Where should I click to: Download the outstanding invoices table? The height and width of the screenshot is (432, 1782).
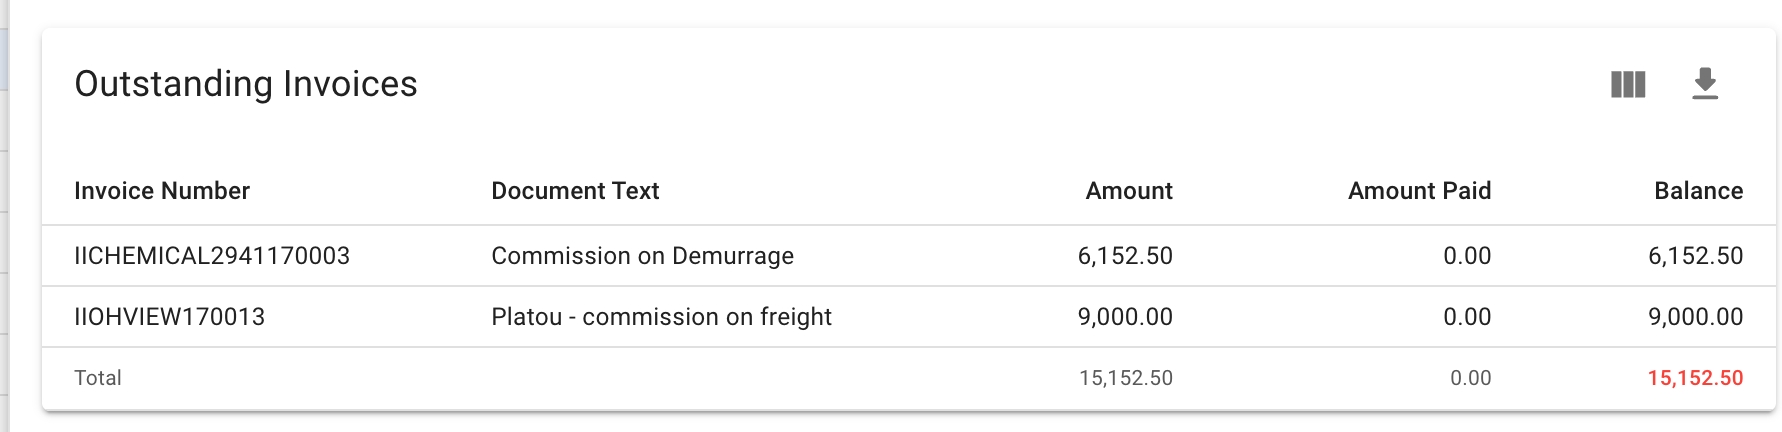(x=1705, y=85)
